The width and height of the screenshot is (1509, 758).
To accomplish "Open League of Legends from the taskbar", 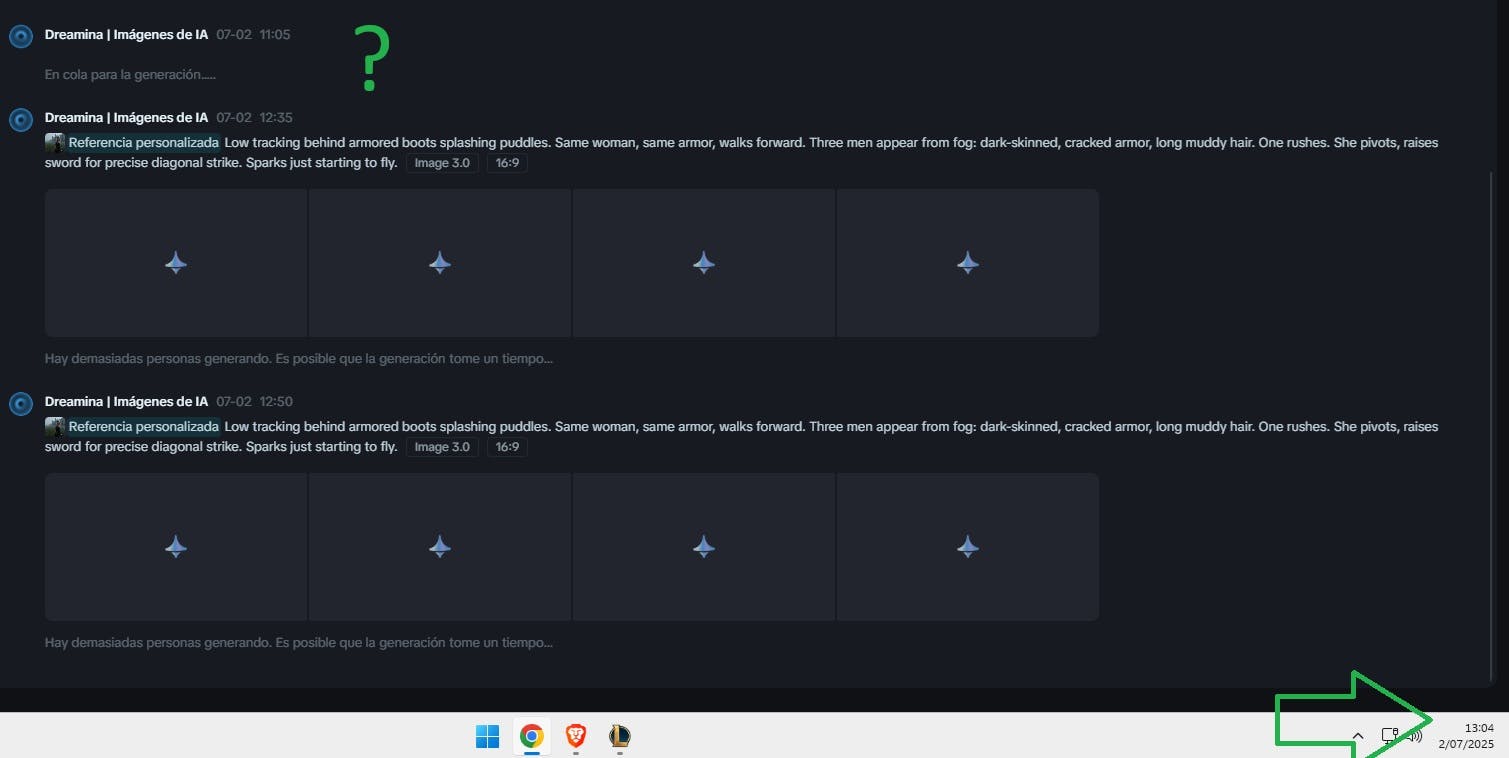I will pyautogui.click(x=620, y=737).
